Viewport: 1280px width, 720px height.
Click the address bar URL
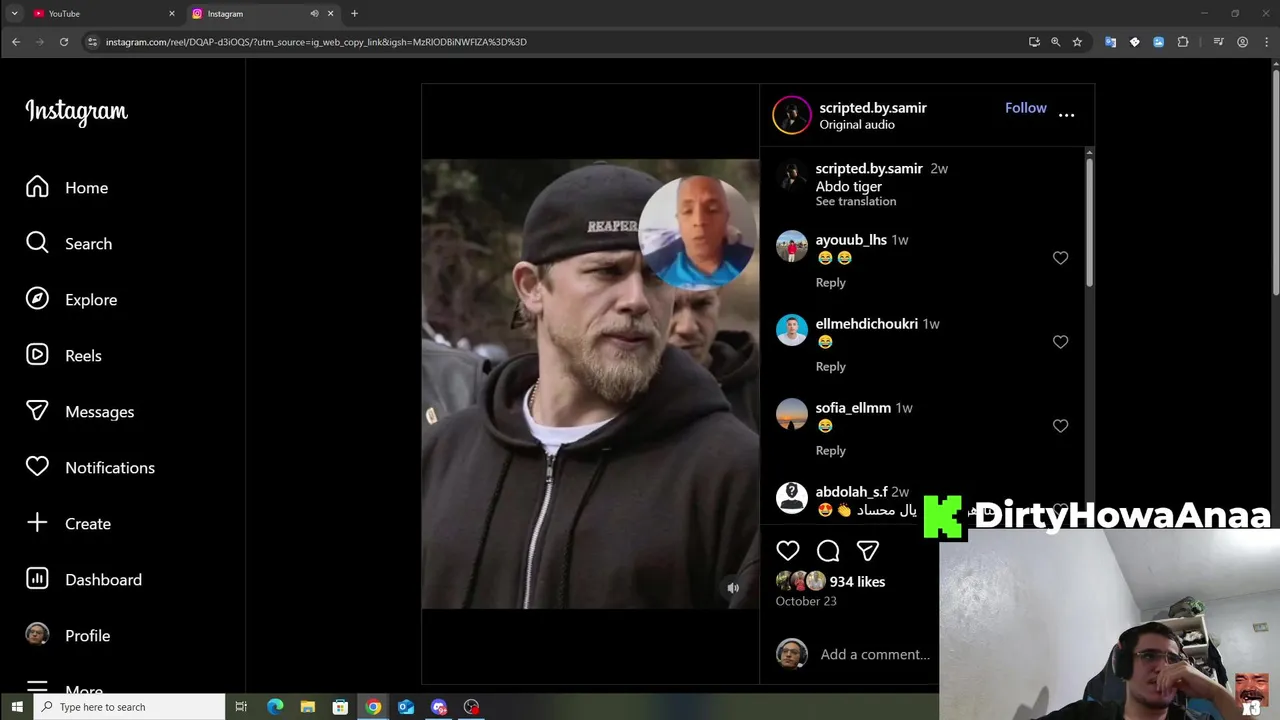tap(316, 42)
